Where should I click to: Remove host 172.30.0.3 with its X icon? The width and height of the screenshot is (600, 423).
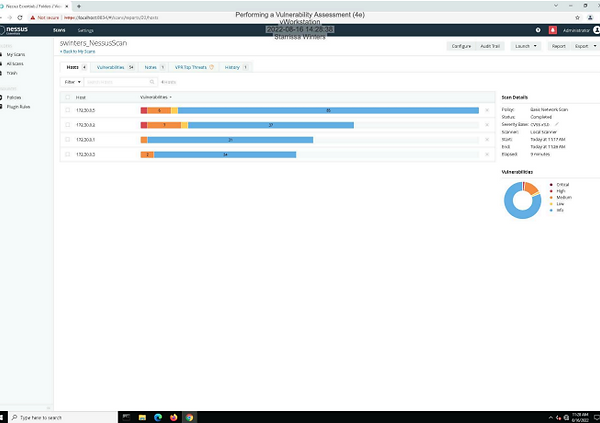[x=487, y=154]
